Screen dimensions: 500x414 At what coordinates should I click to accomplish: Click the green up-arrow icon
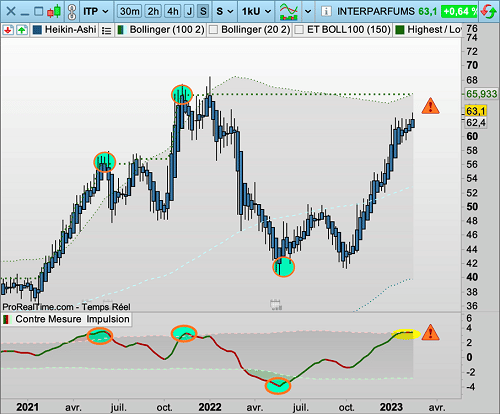click(22, 30)
